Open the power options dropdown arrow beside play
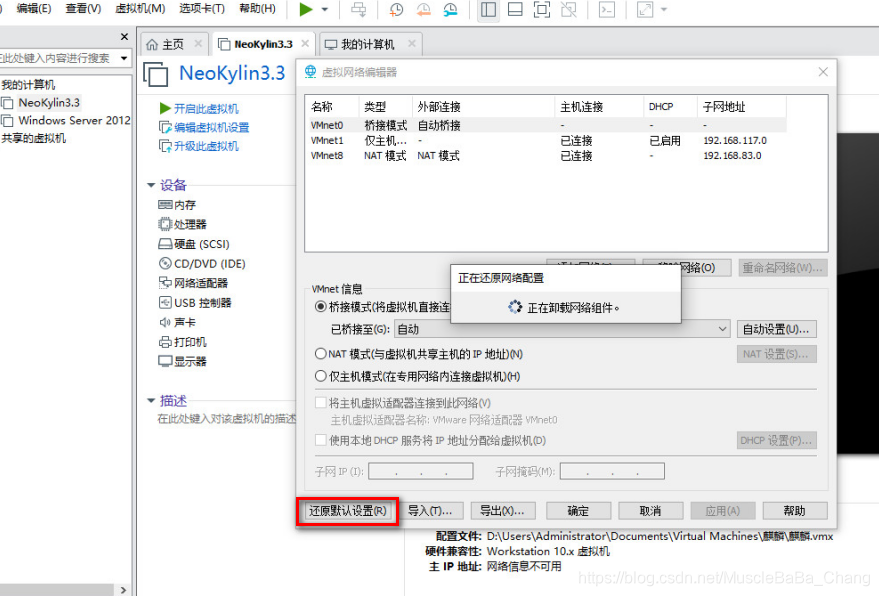This screenshot has width=879, height=596. (x=325, y=10)
